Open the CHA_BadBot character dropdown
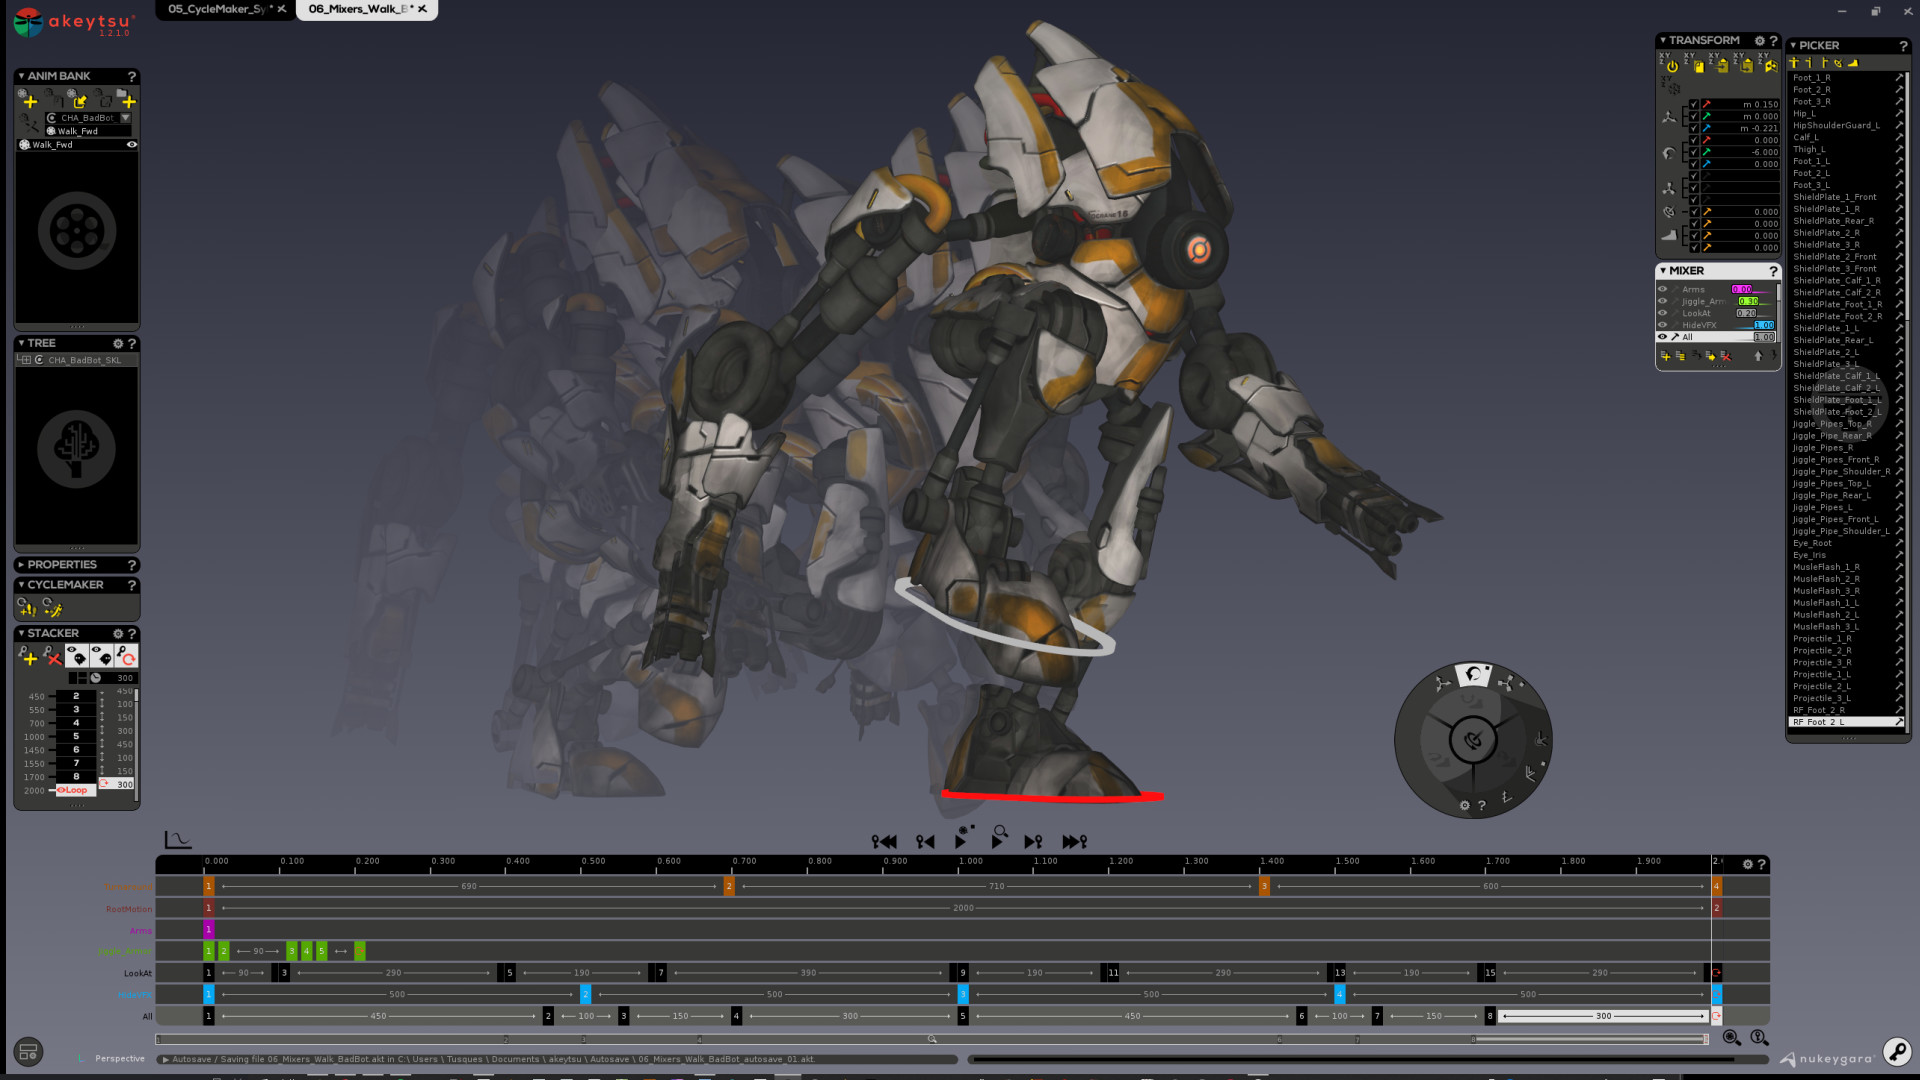This screenshot has height=1080, width=1920. [125, 118]
